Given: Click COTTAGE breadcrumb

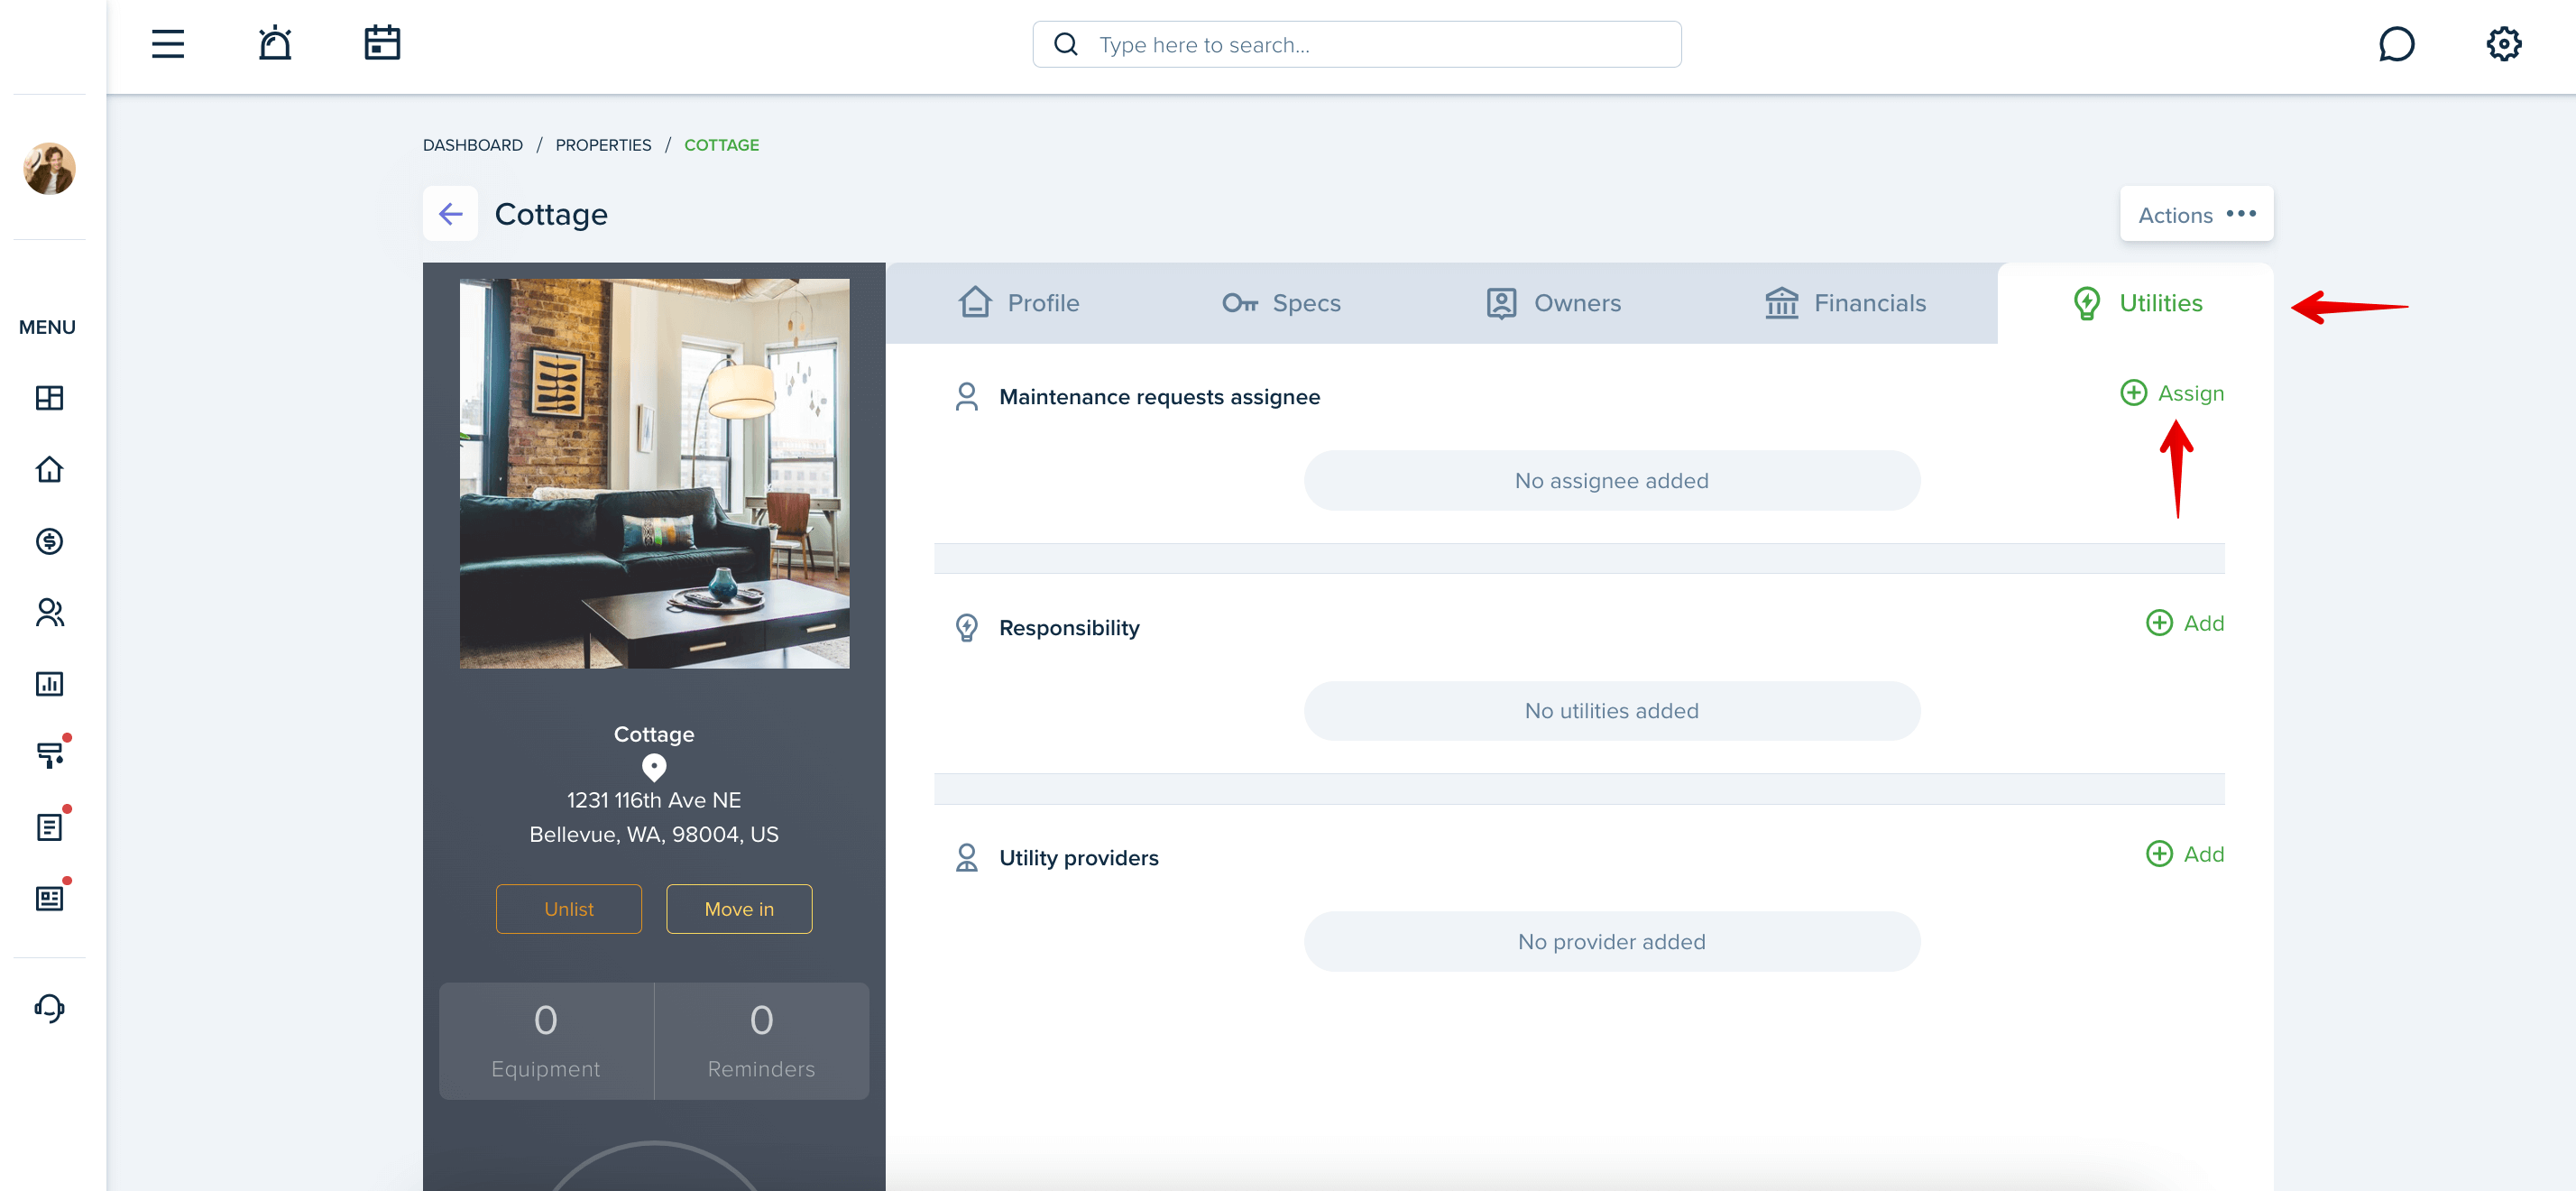Looking at the screenshot, I should coord(721,145).
